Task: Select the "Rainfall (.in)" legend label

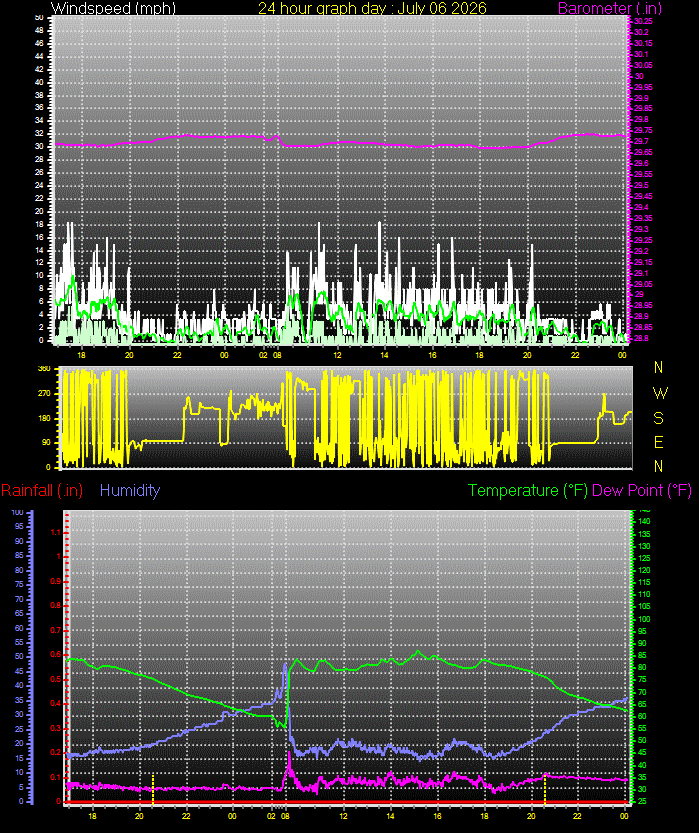Action: tap(42, 490)
